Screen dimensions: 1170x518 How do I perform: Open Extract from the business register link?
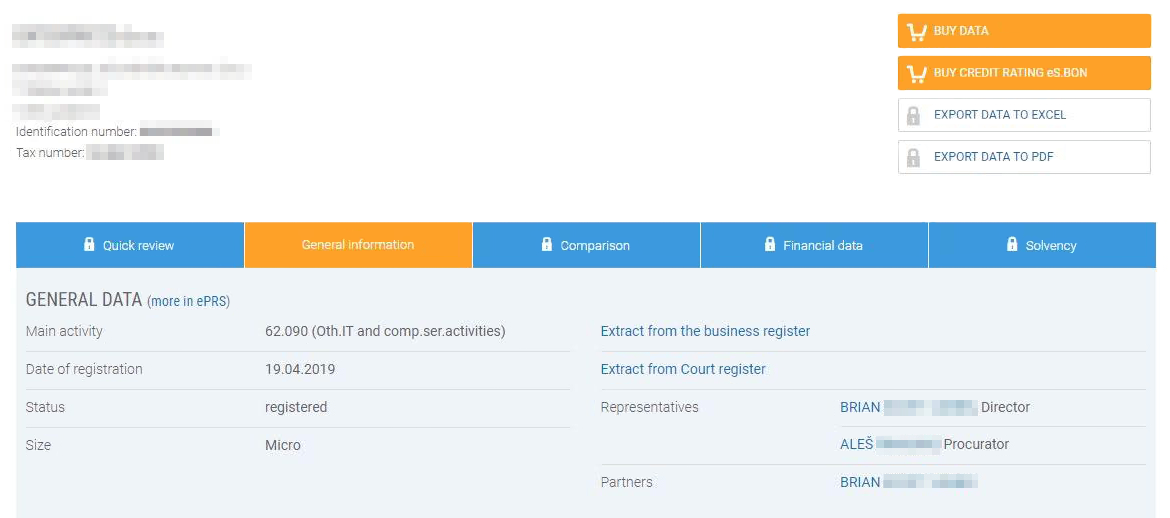705,331
